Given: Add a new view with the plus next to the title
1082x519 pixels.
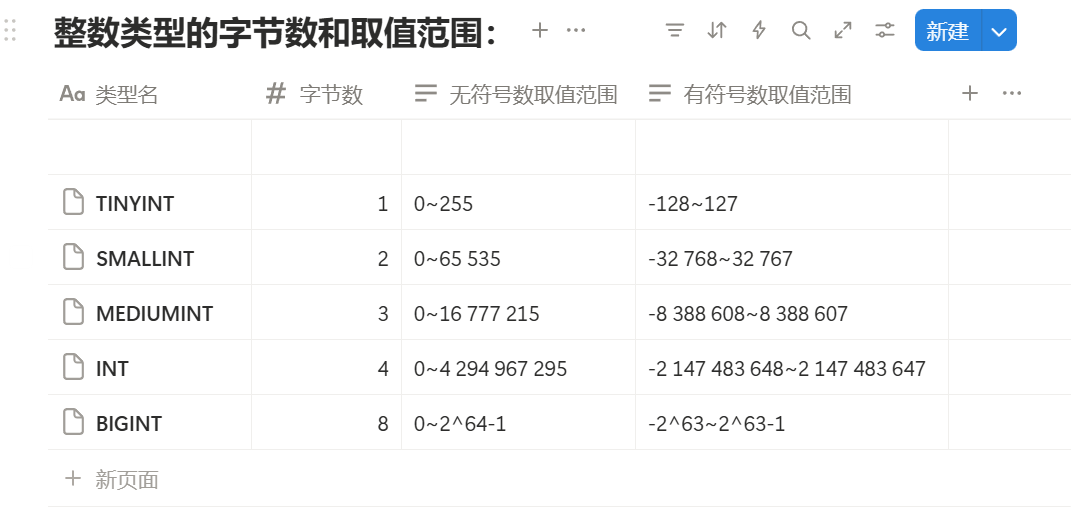Looking at the screenshot, I should click(540, 30).
